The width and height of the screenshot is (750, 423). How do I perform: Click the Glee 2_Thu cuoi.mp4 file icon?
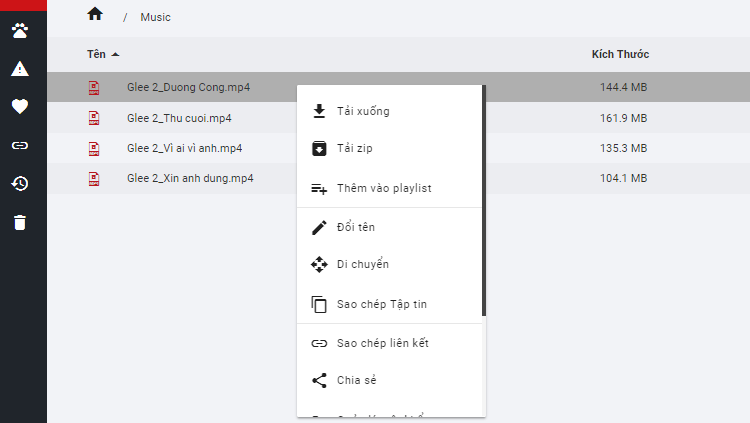click(94, 118)
